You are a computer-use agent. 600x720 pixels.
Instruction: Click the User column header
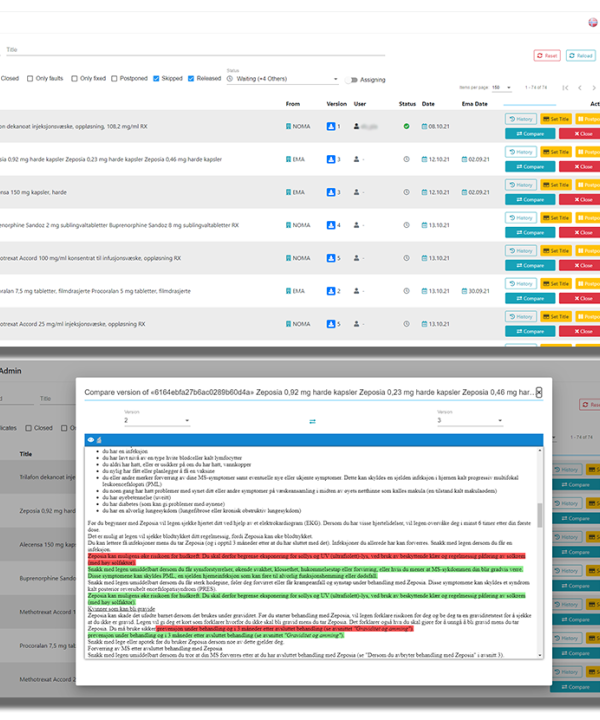(x=359, y=104)
